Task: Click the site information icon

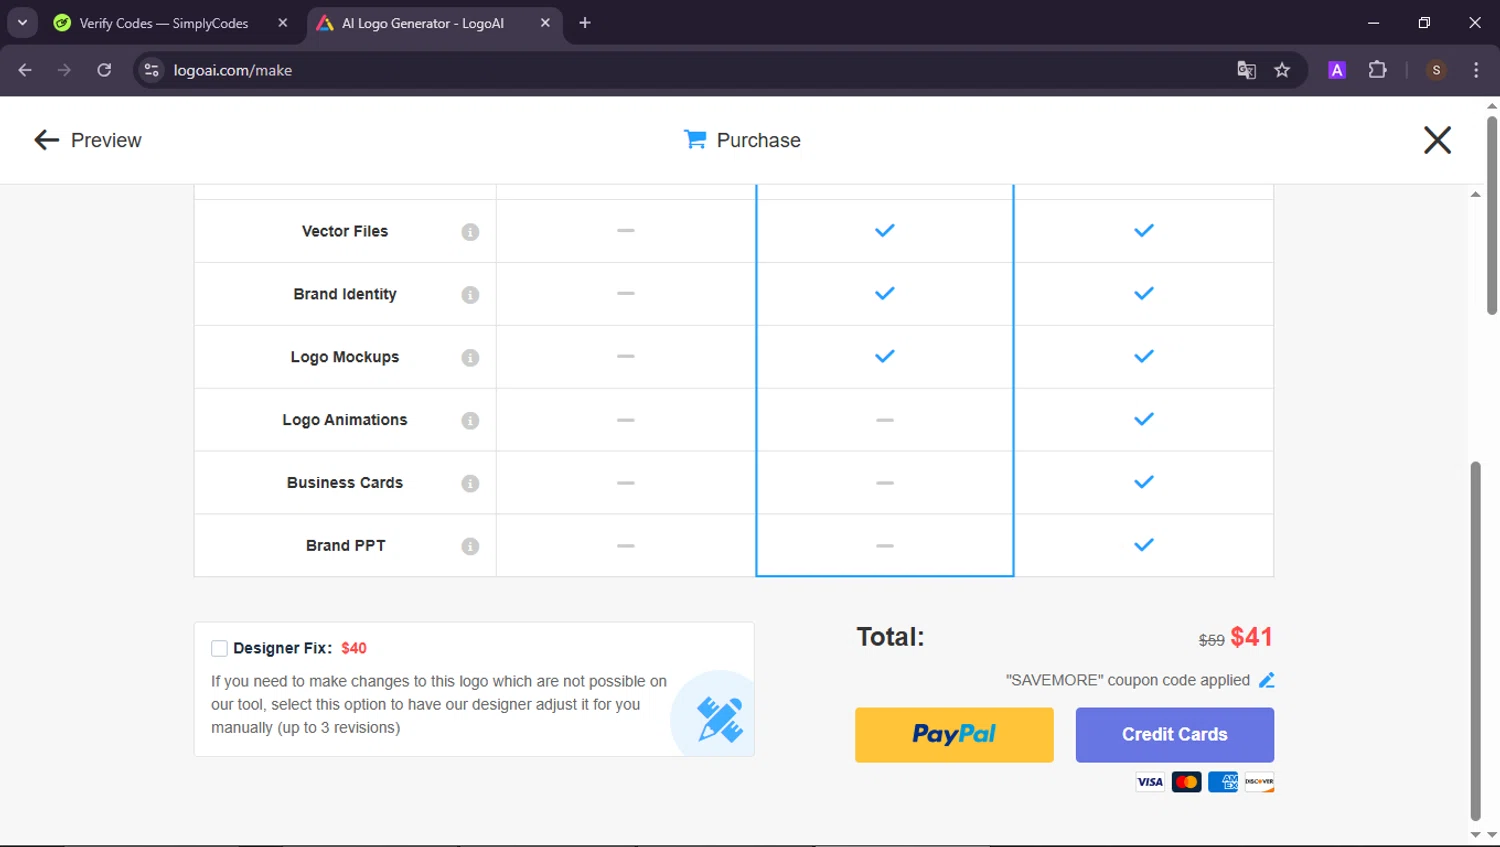Action: 151,70
